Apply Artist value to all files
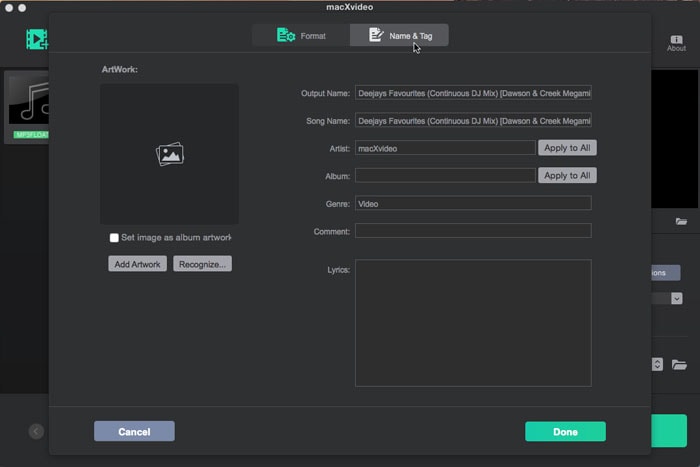 [567, 148]
